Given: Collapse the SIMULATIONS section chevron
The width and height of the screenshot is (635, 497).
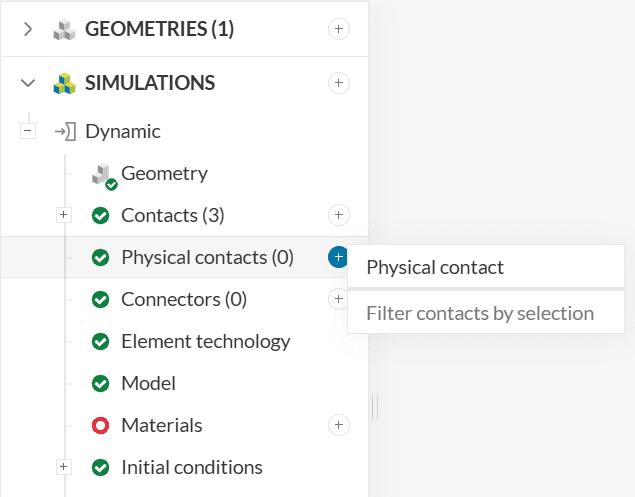Looking at the screenshot, I should click(x=28, y=83).
